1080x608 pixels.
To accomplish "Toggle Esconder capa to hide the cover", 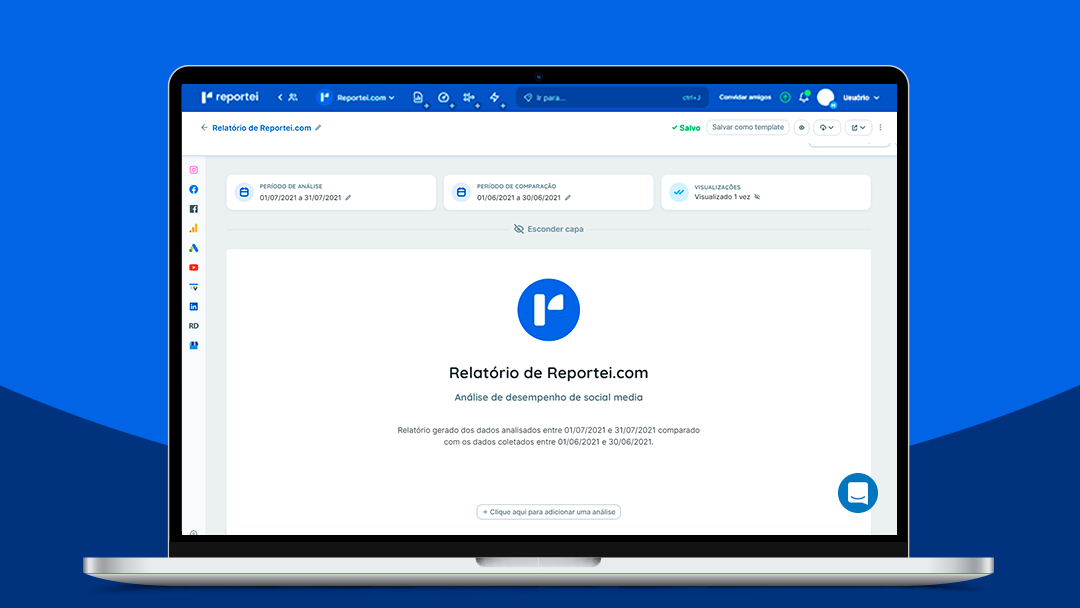I will pos(548,229).
